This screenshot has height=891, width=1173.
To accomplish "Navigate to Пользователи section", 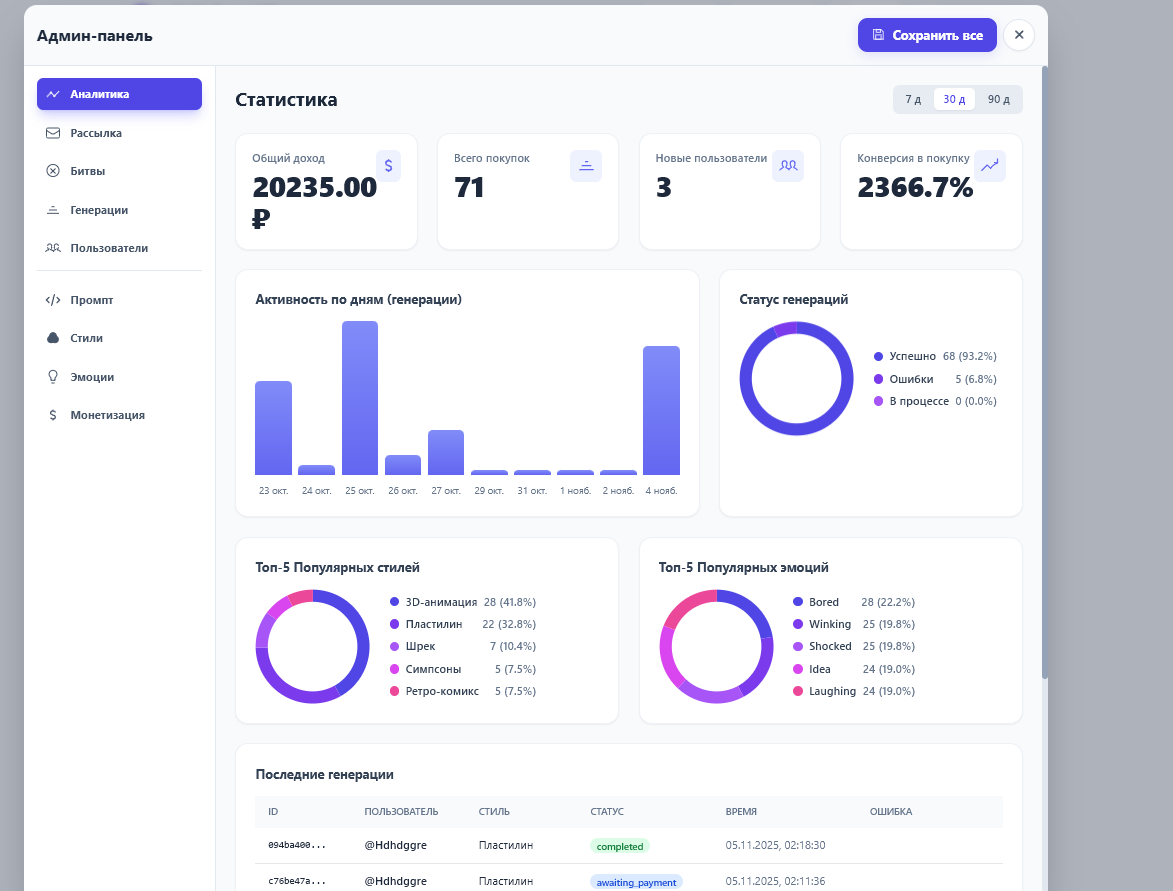I will 120,248.
